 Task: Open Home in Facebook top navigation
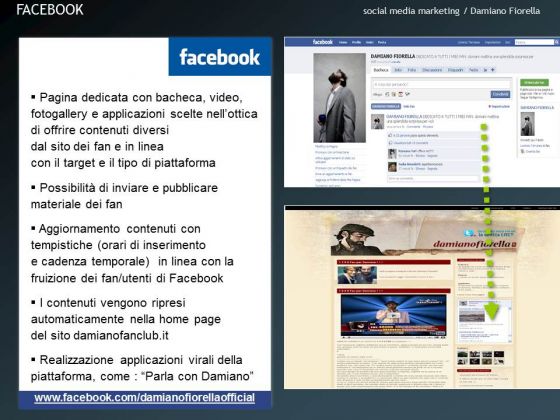point(343,42)
